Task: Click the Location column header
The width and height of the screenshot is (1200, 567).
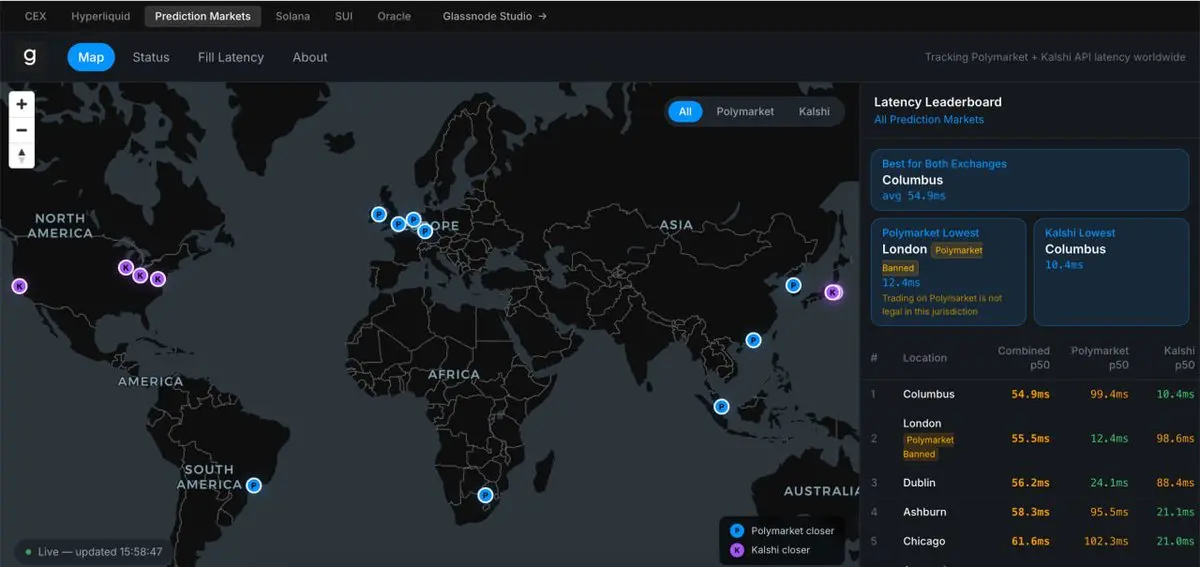Action: coord(925,358)
